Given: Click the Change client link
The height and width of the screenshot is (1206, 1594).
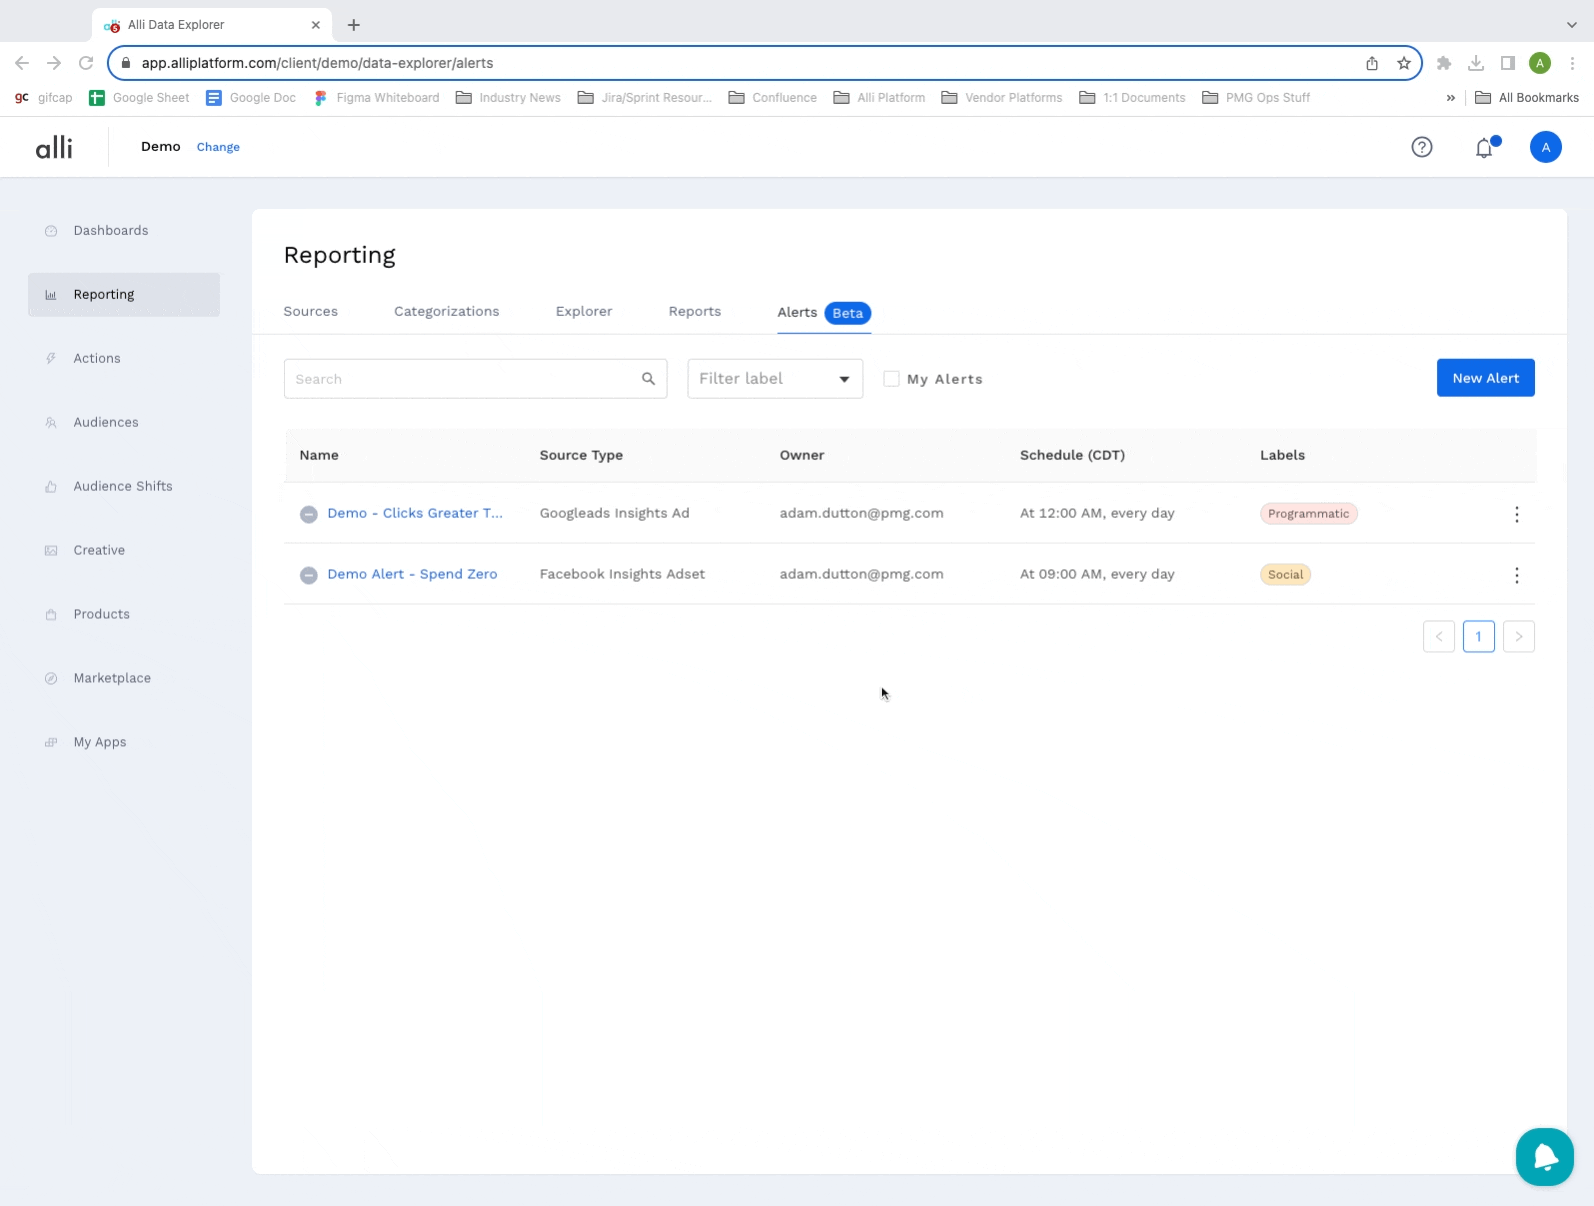Looking at the screenshot, I should 218,147.
